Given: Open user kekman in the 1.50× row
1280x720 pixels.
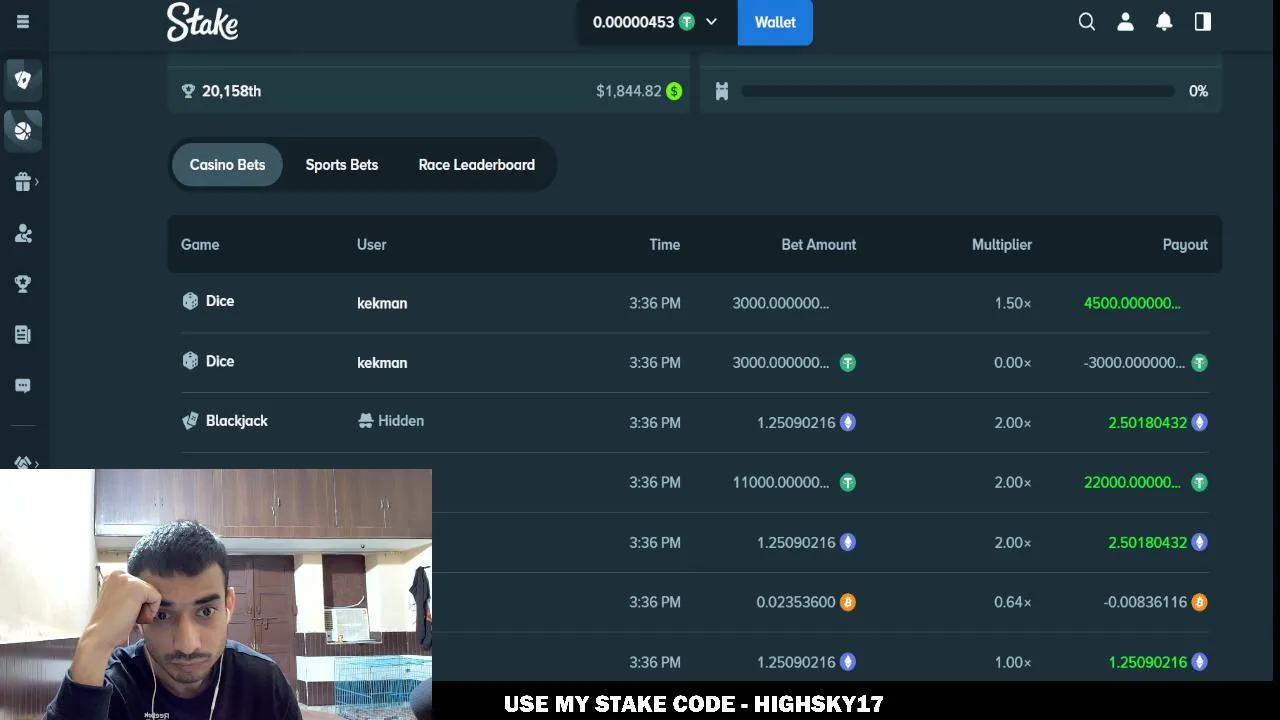Looking at the screenshot, I should click(x=382, y=303).
